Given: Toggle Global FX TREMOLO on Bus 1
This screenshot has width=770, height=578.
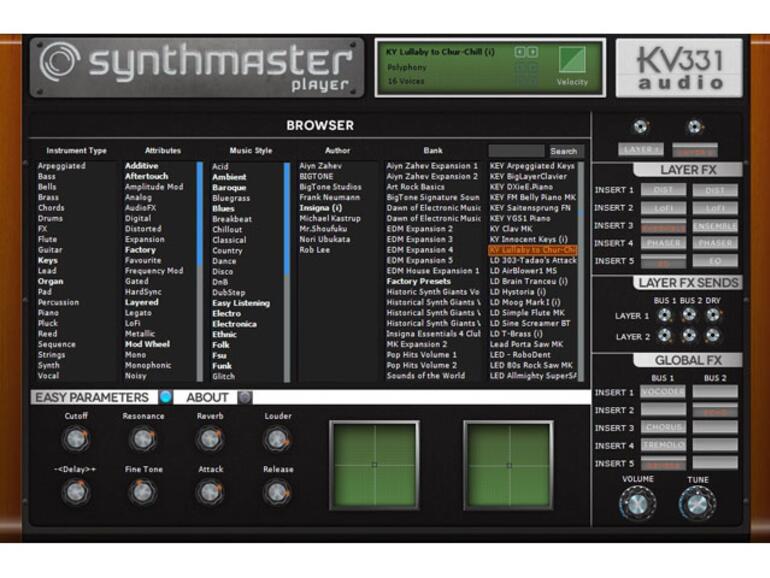Looking at the screenshot, I should click(663, 444).
